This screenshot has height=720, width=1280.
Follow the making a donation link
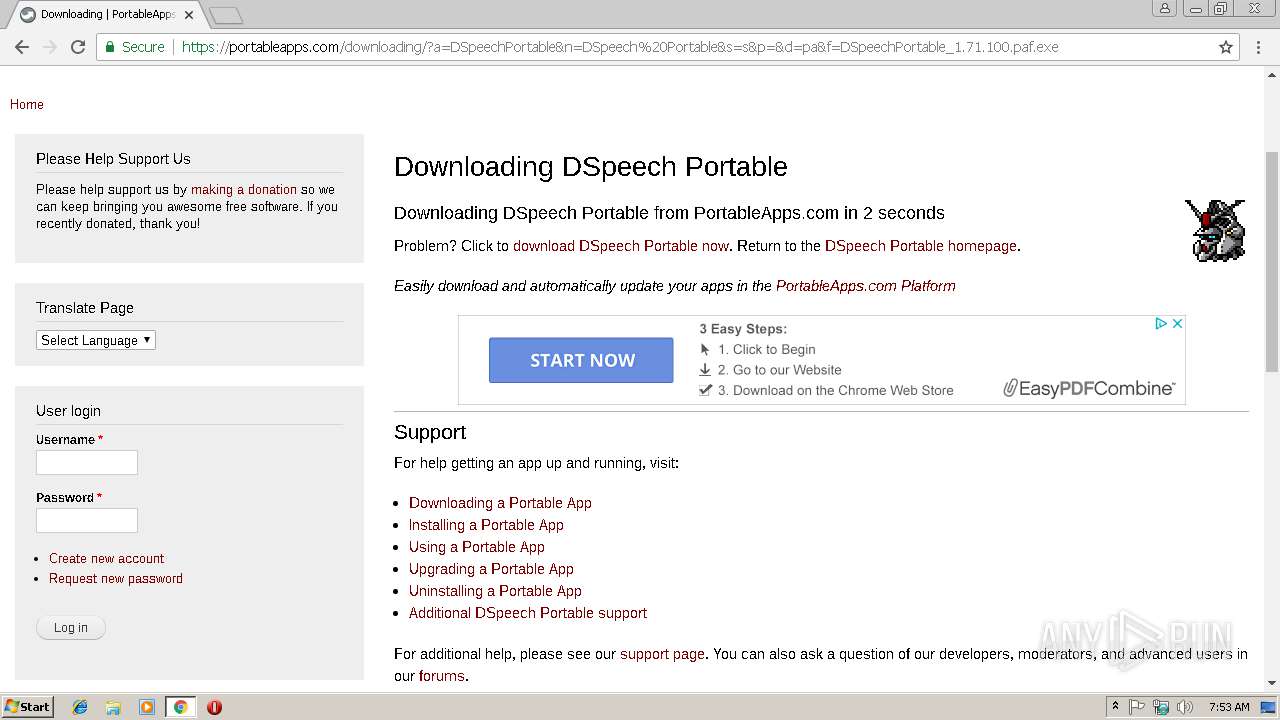pos(244,189)
